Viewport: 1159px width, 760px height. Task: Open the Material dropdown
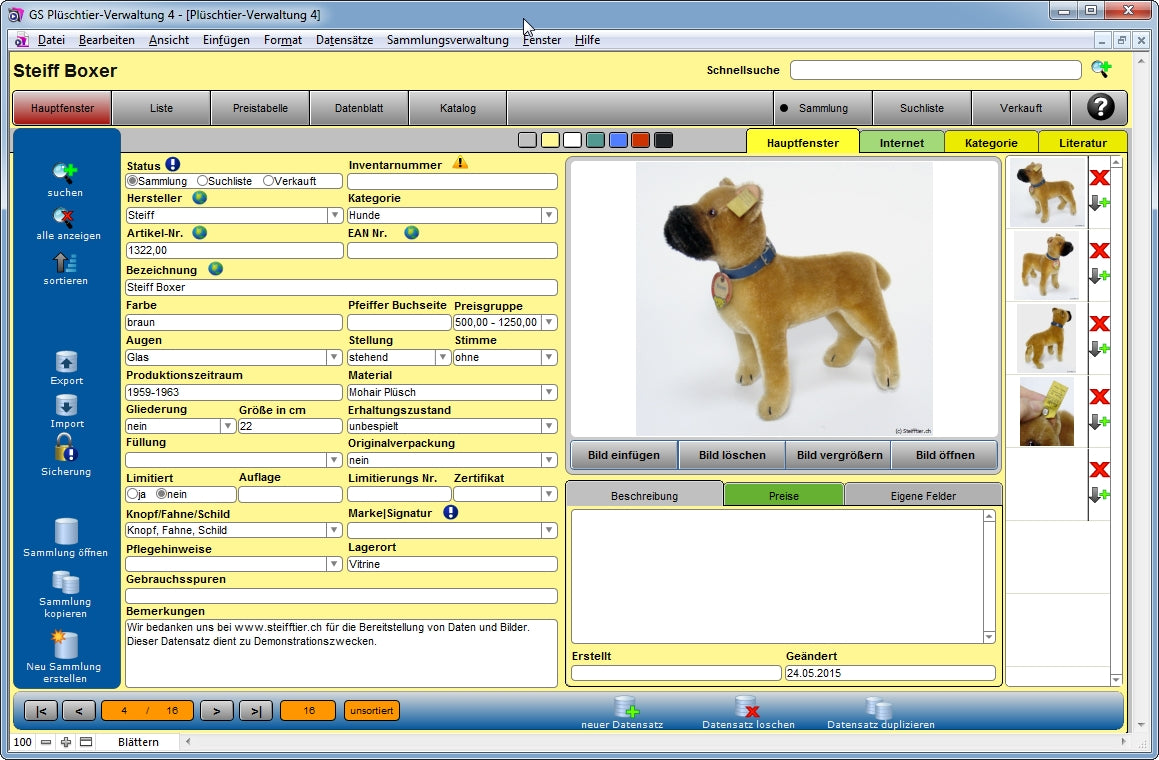(549, 392)
